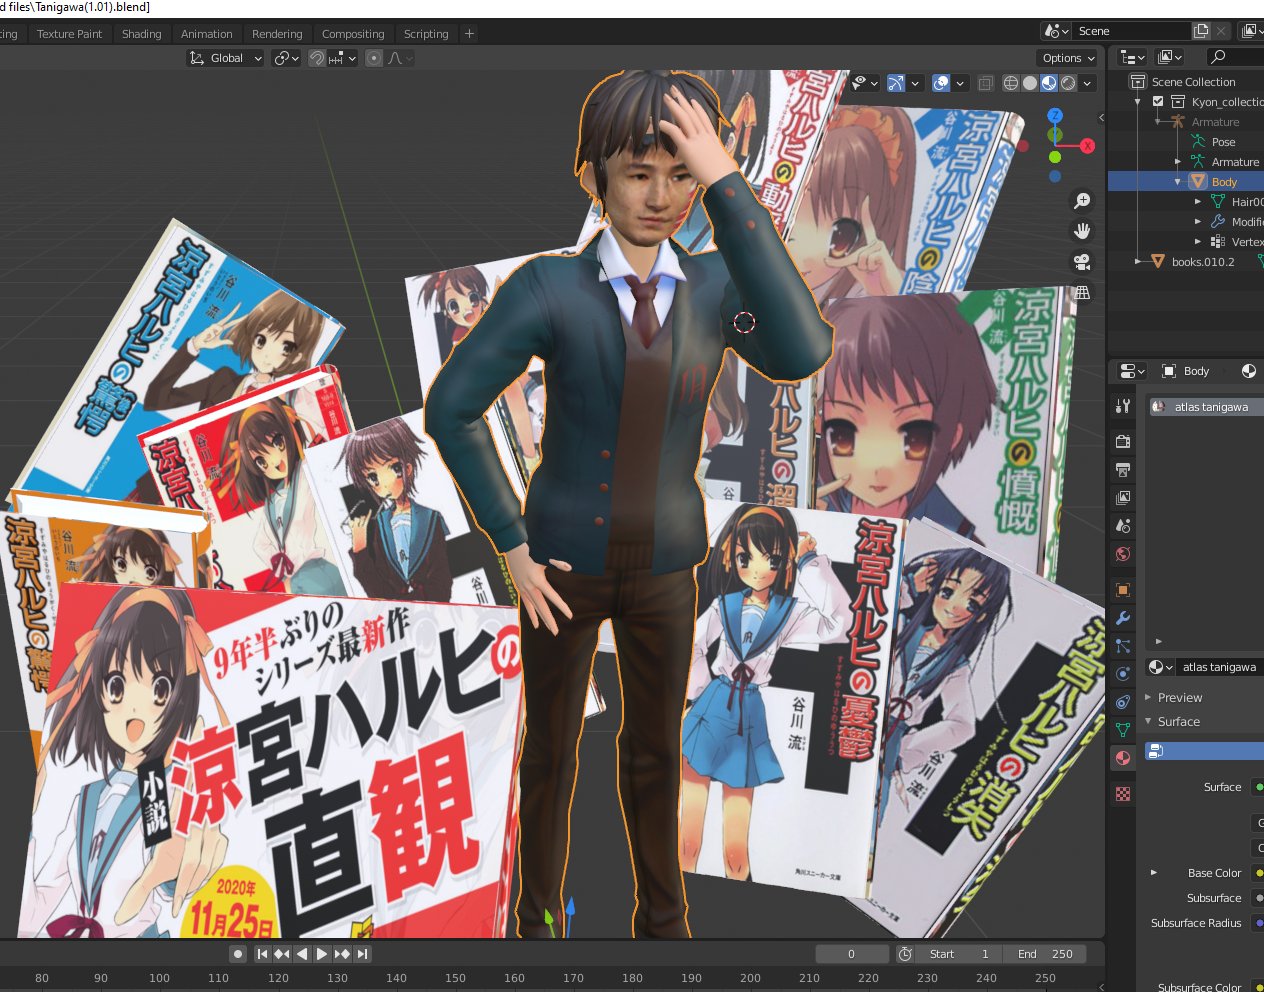Screen dimensions: 1264x992
Task: Select the Pose item in outliner
Action: pyautogui.click(x=1223, y=142)
